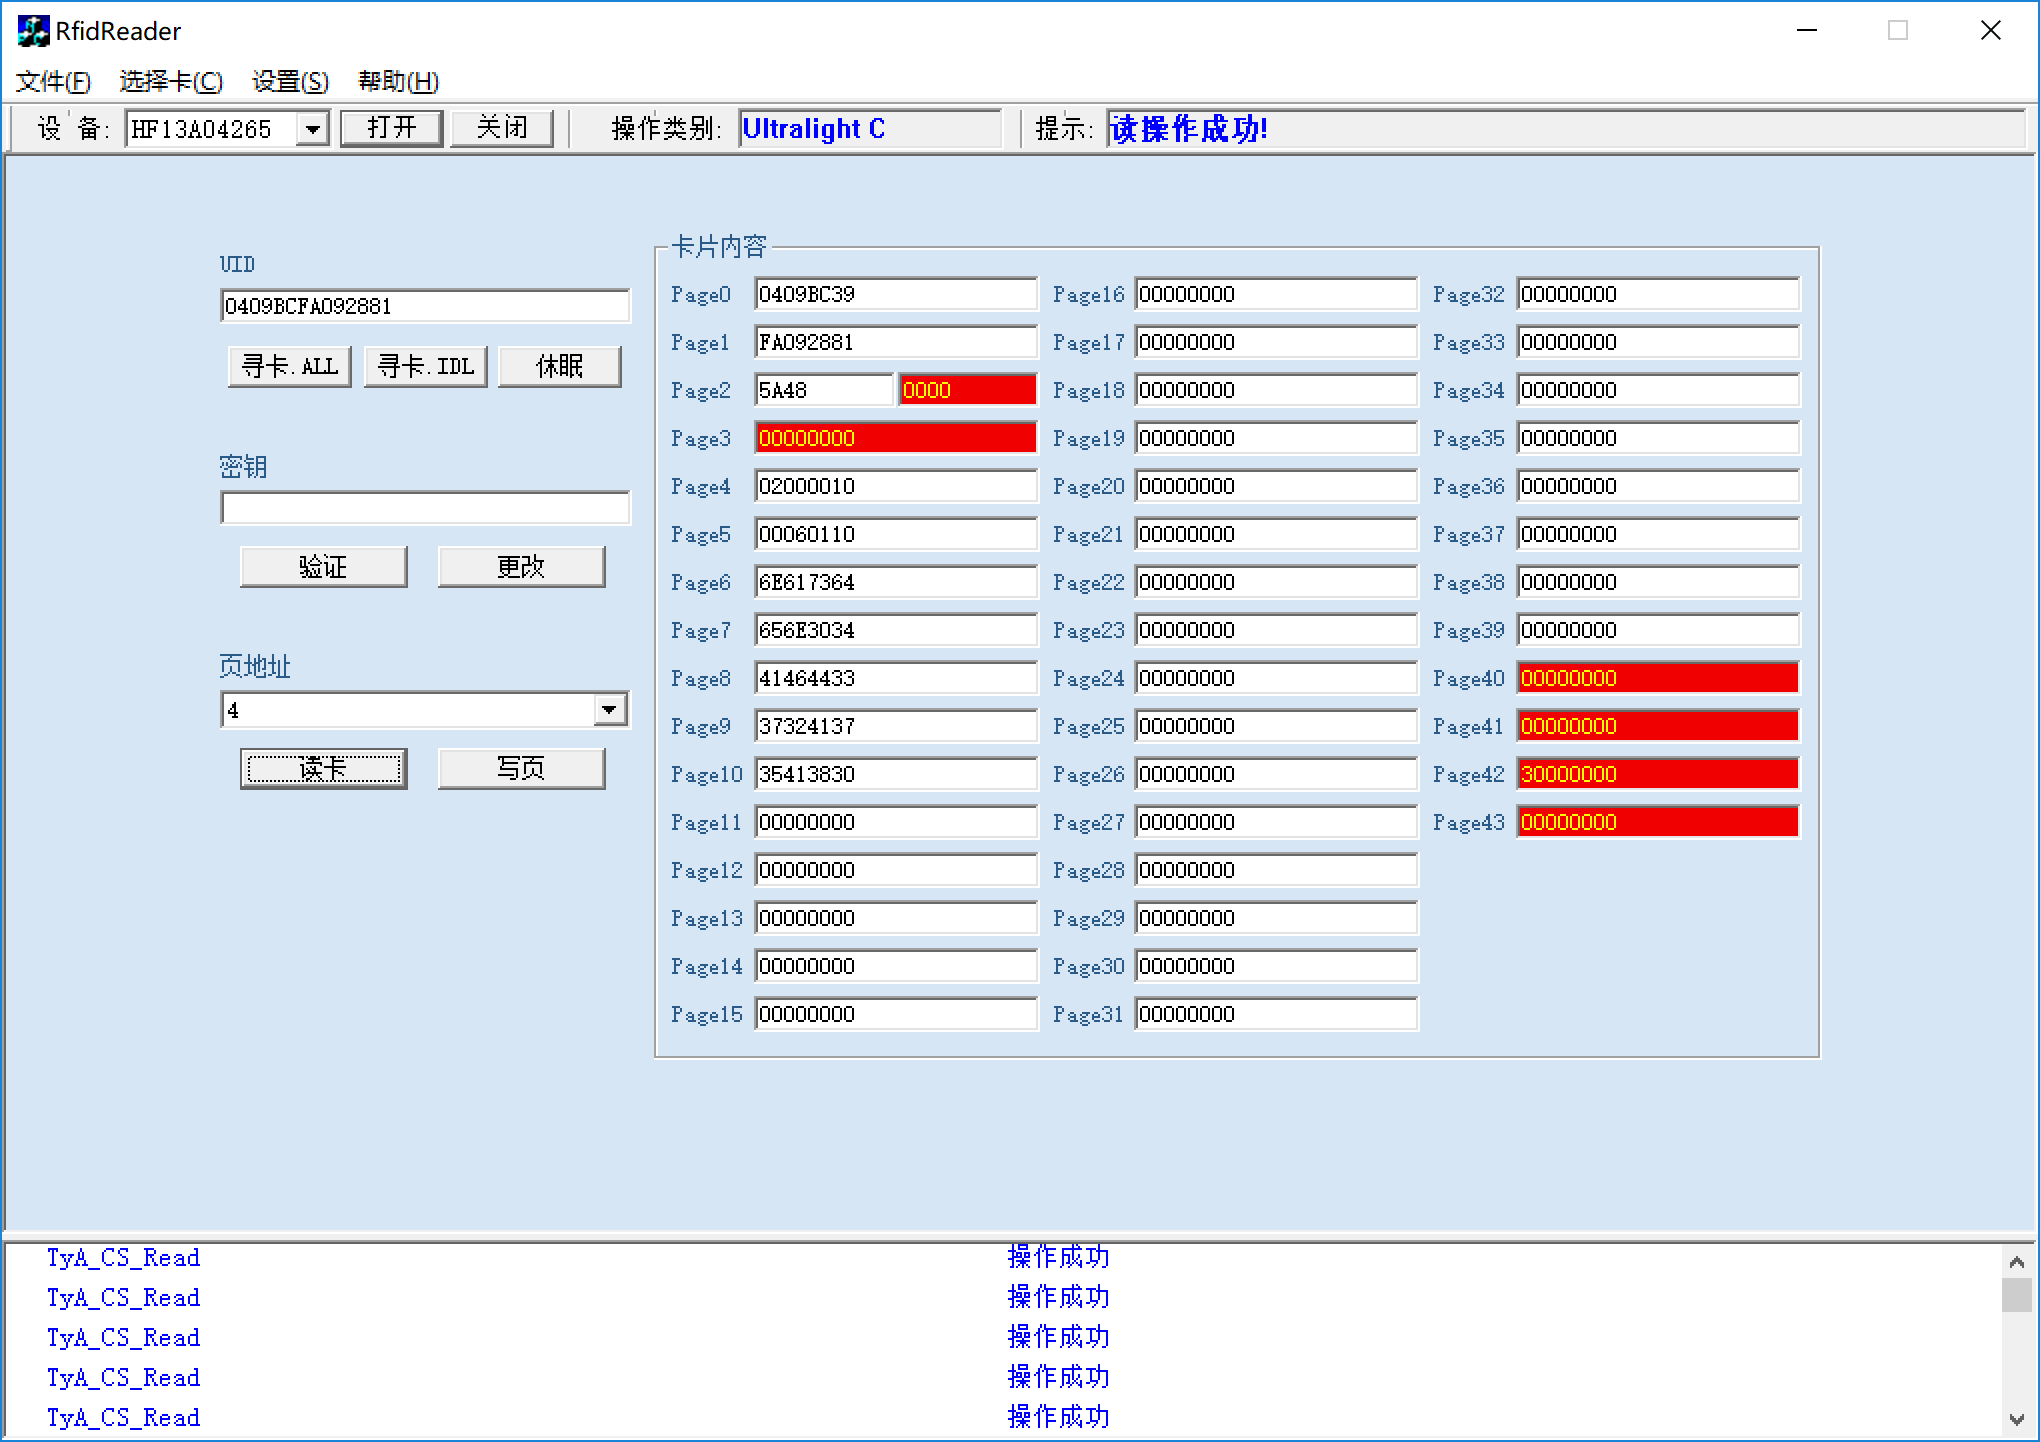Click the 更改 change key button

(521, 567)
